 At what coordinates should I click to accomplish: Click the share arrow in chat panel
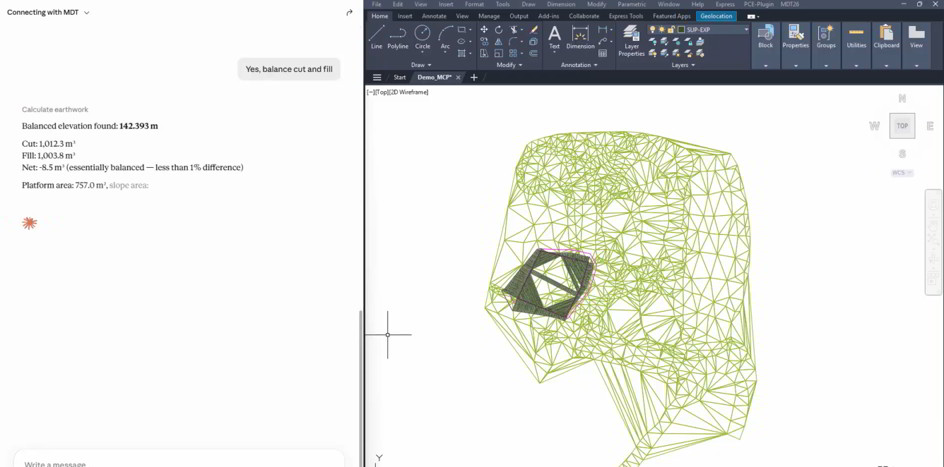click(349, 12)
